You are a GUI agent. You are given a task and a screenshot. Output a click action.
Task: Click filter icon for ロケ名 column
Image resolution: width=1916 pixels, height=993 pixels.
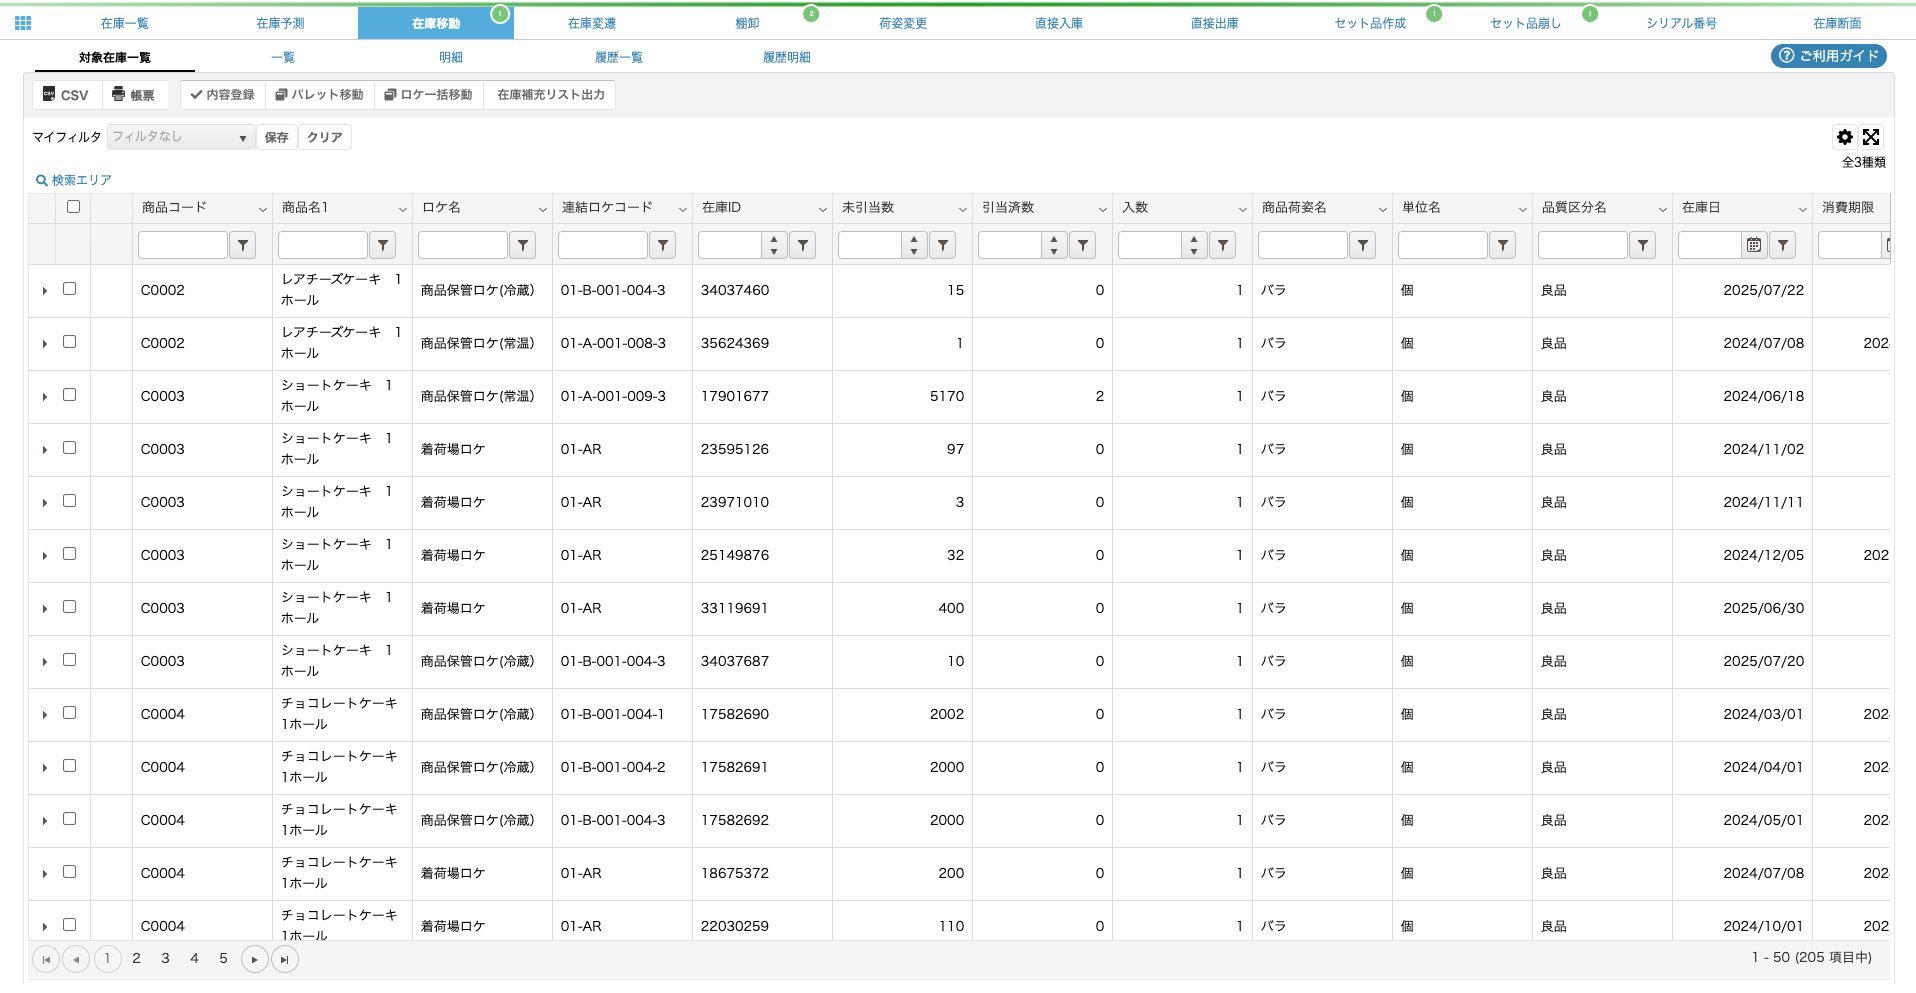pyautogui.click(x=523, y=245)
